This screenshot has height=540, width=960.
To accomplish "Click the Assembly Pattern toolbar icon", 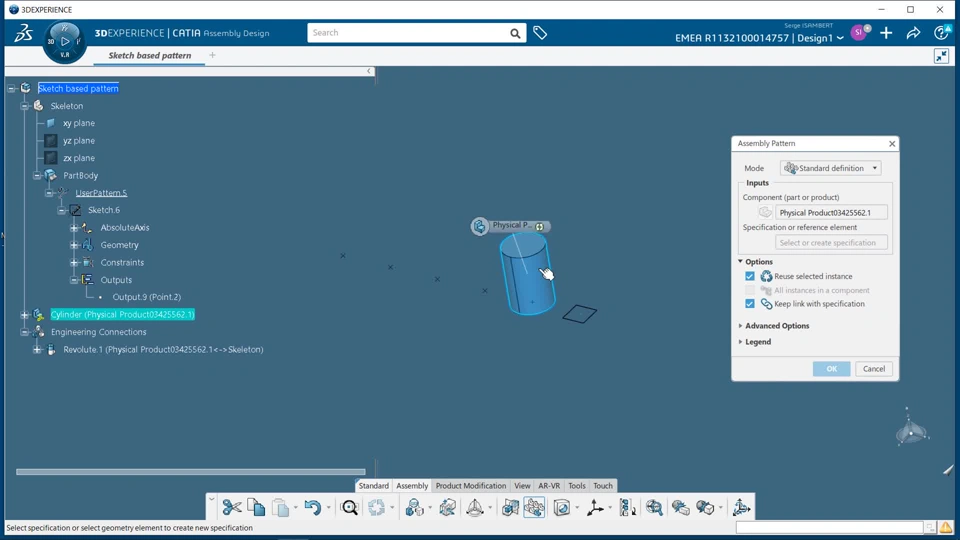I will tap(534, 508).
